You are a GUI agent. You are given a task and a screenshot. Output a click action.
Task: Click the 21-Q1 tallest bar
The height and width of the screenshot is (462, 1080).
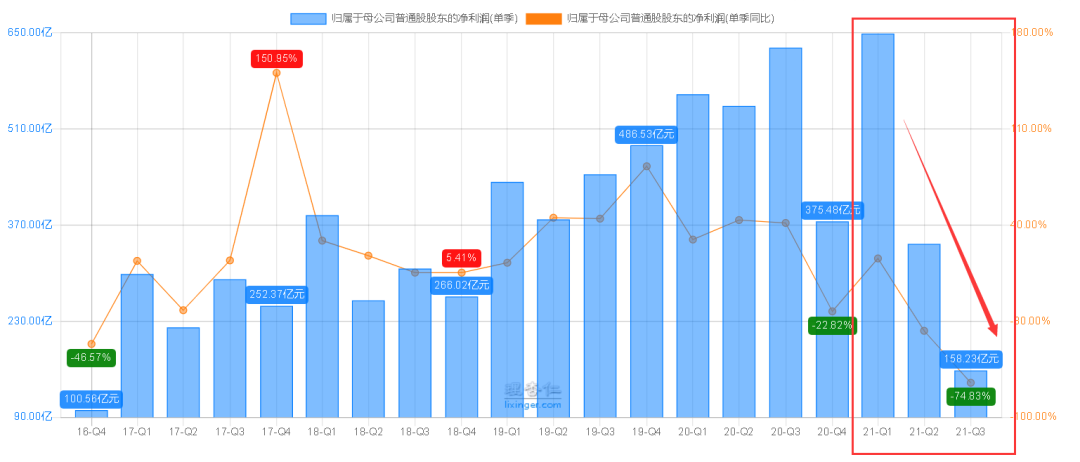click(x=878, y=225)
